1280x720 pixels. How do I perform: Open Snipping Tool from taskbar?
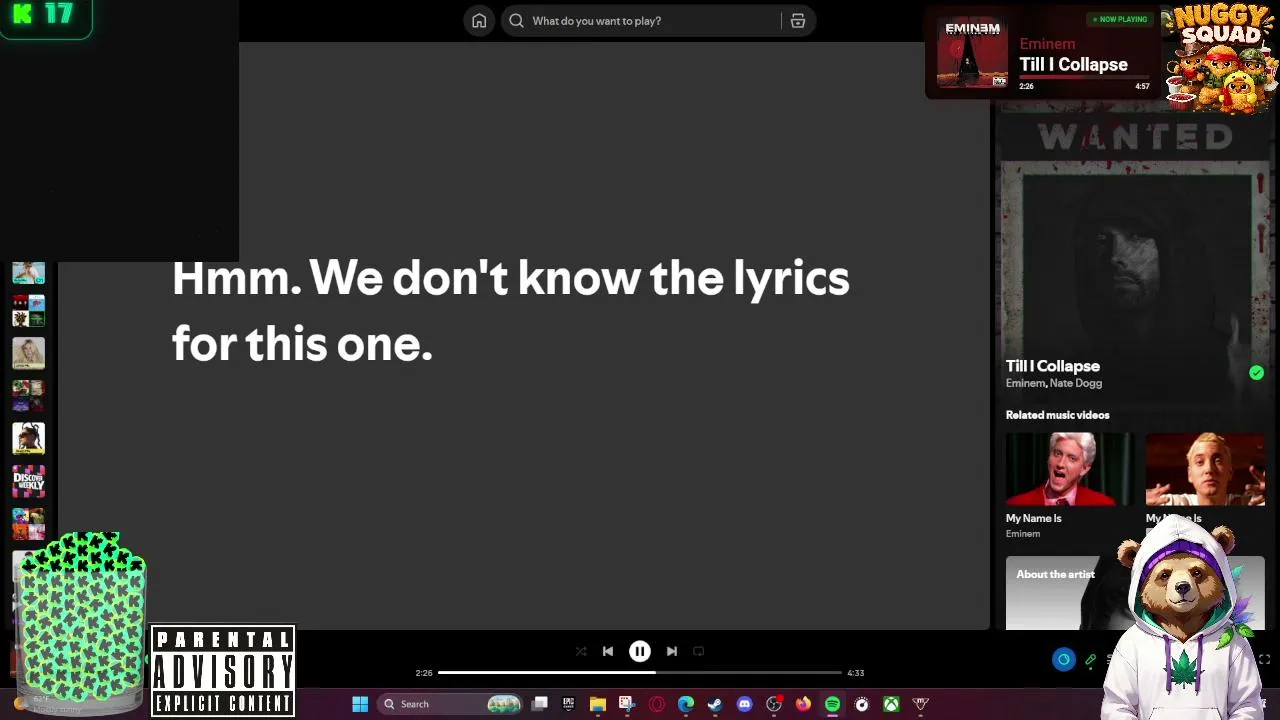point(627,704)
